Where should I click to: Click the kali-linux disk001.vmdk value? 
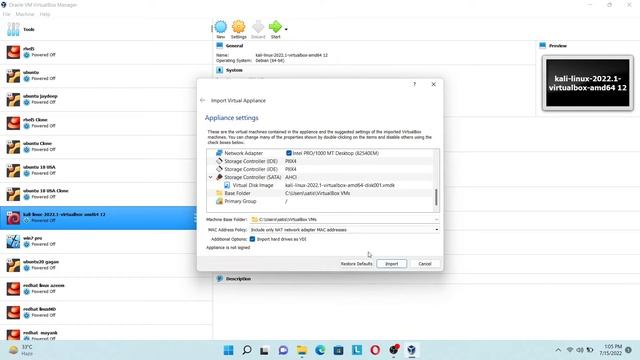[x=340, y=185]
